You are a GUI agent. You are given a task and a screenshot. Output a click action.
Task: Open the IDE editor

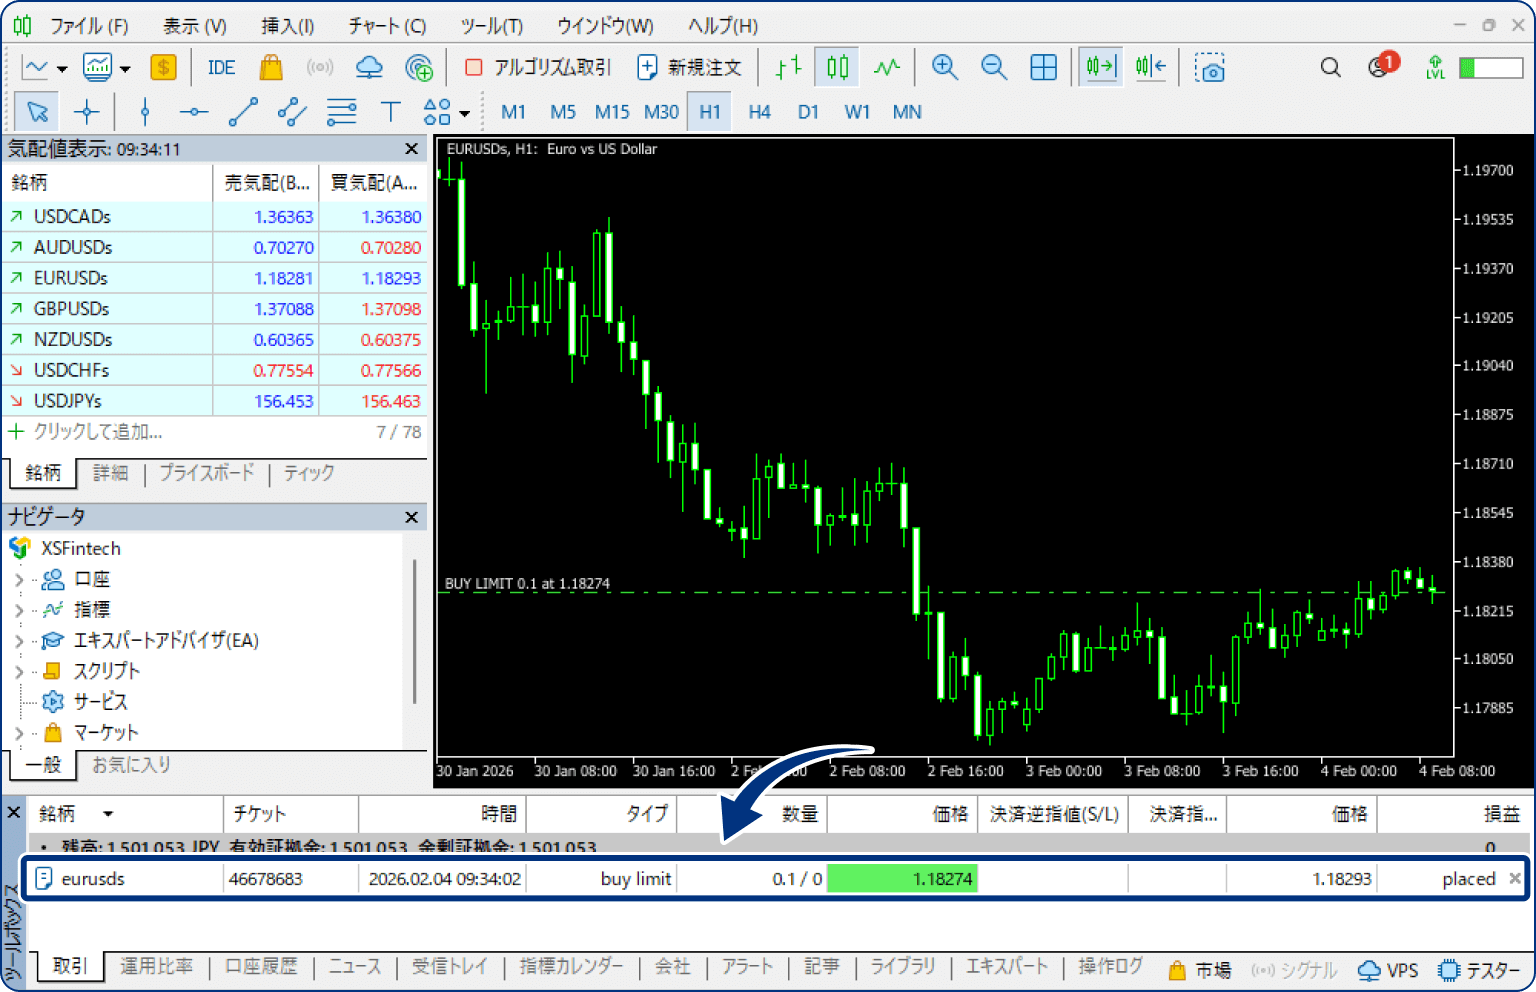coord(221,67)
